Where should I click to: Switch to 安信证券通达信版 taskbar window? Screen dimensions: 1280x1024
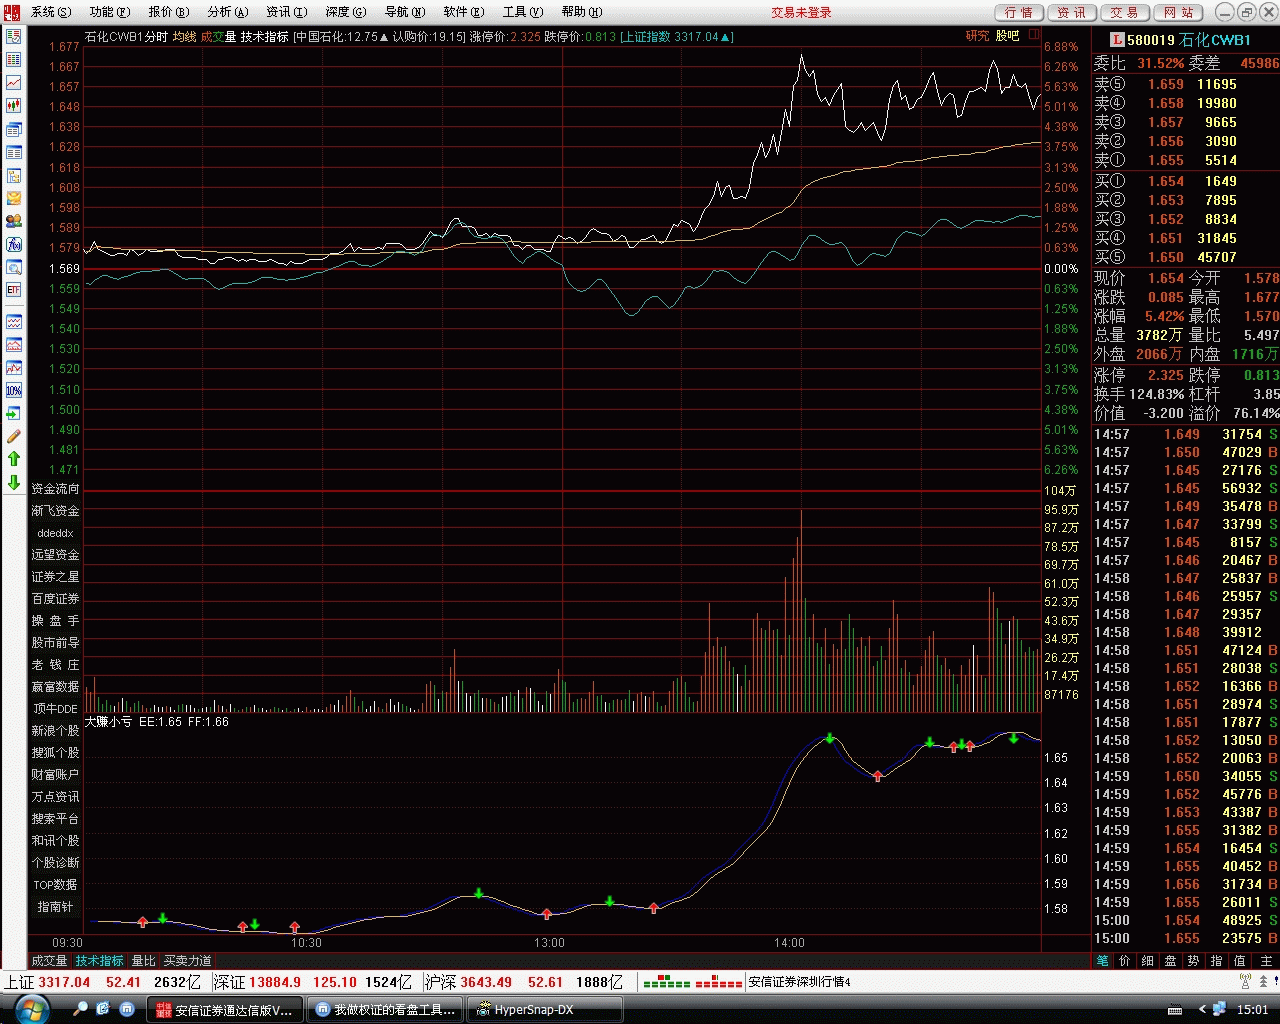tap(225, 1009)
